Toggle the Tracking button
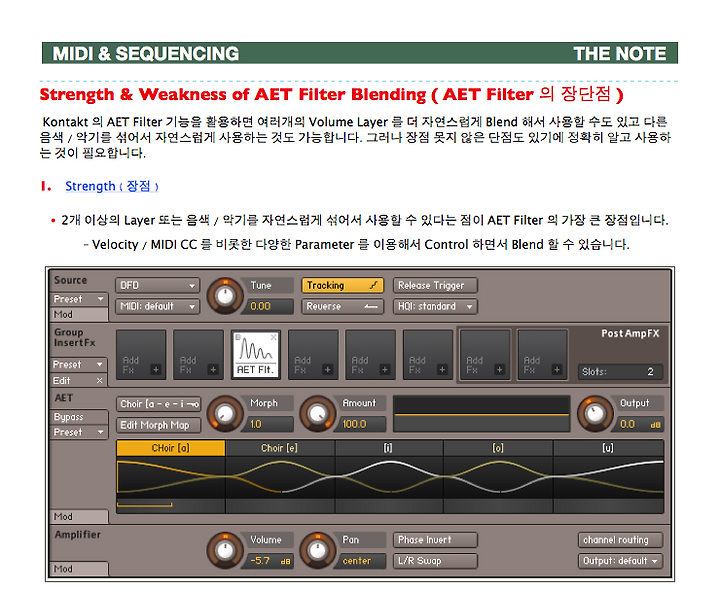This screenshot has height=590, width=720. [x=342, y=285]
